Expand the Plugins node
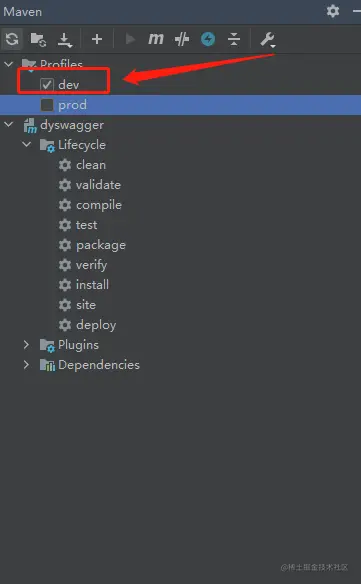This screenshot has height=584, width=361. 26,345
